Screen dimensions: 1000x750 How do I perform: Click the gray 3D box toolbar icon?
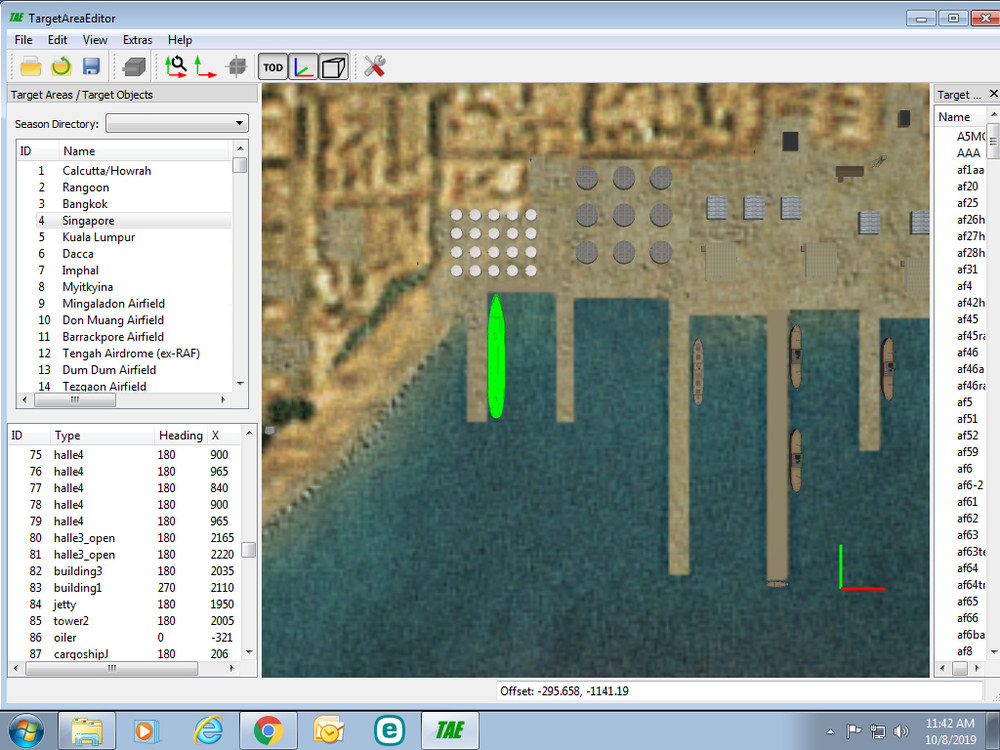[134, 66]
